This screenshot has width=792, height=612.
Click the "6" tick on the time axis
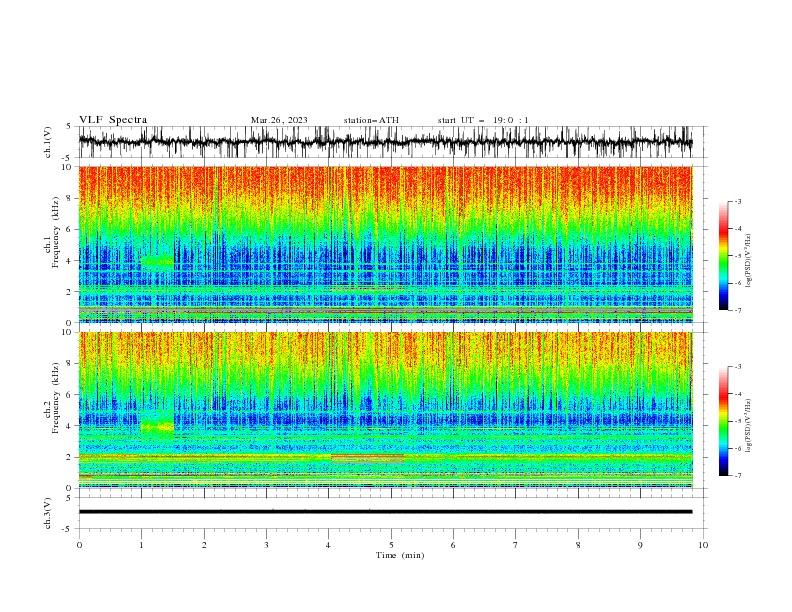454,545
